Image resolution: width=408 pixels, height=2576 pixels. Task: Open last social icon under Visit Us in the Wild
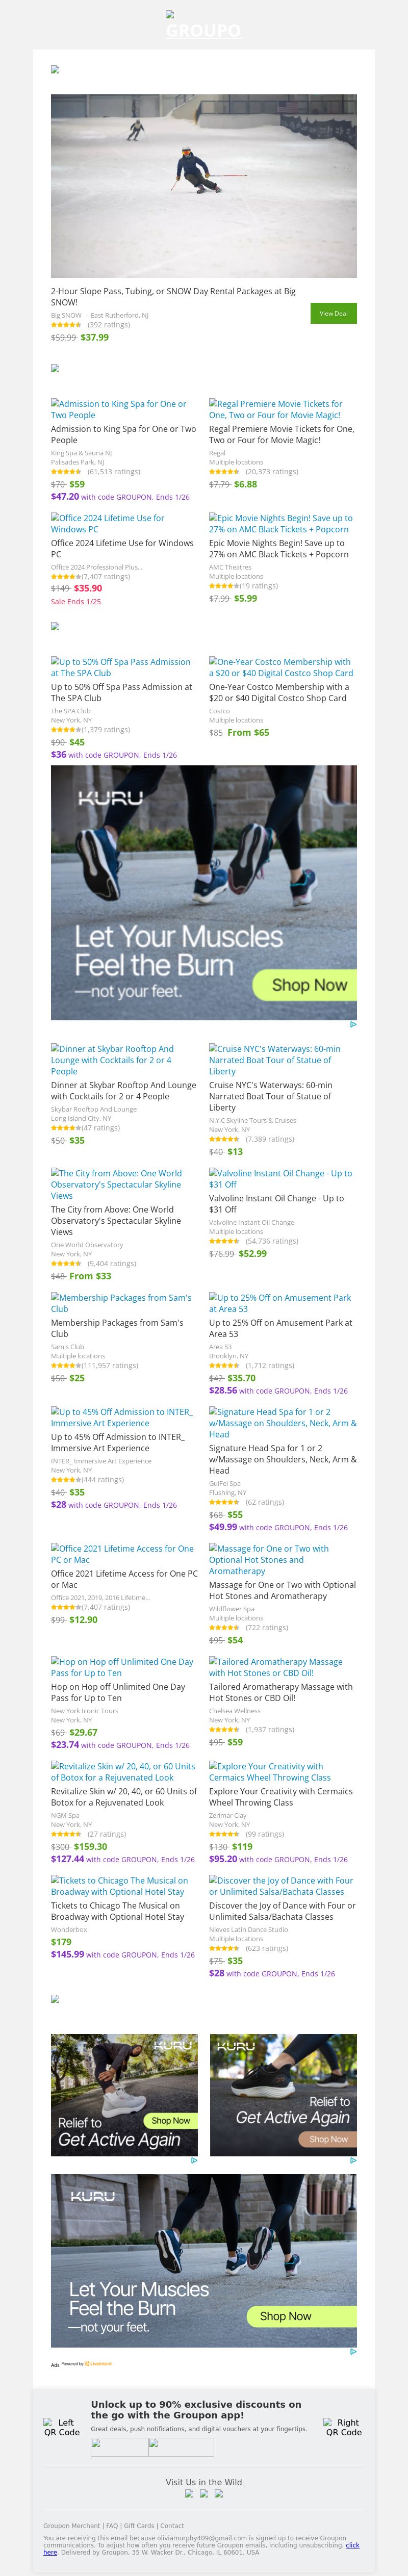pos(220,2493)
